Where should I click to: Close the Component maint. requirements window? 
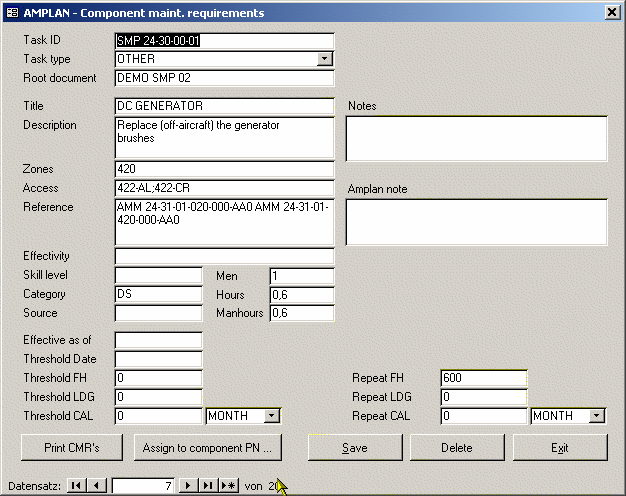611,13
